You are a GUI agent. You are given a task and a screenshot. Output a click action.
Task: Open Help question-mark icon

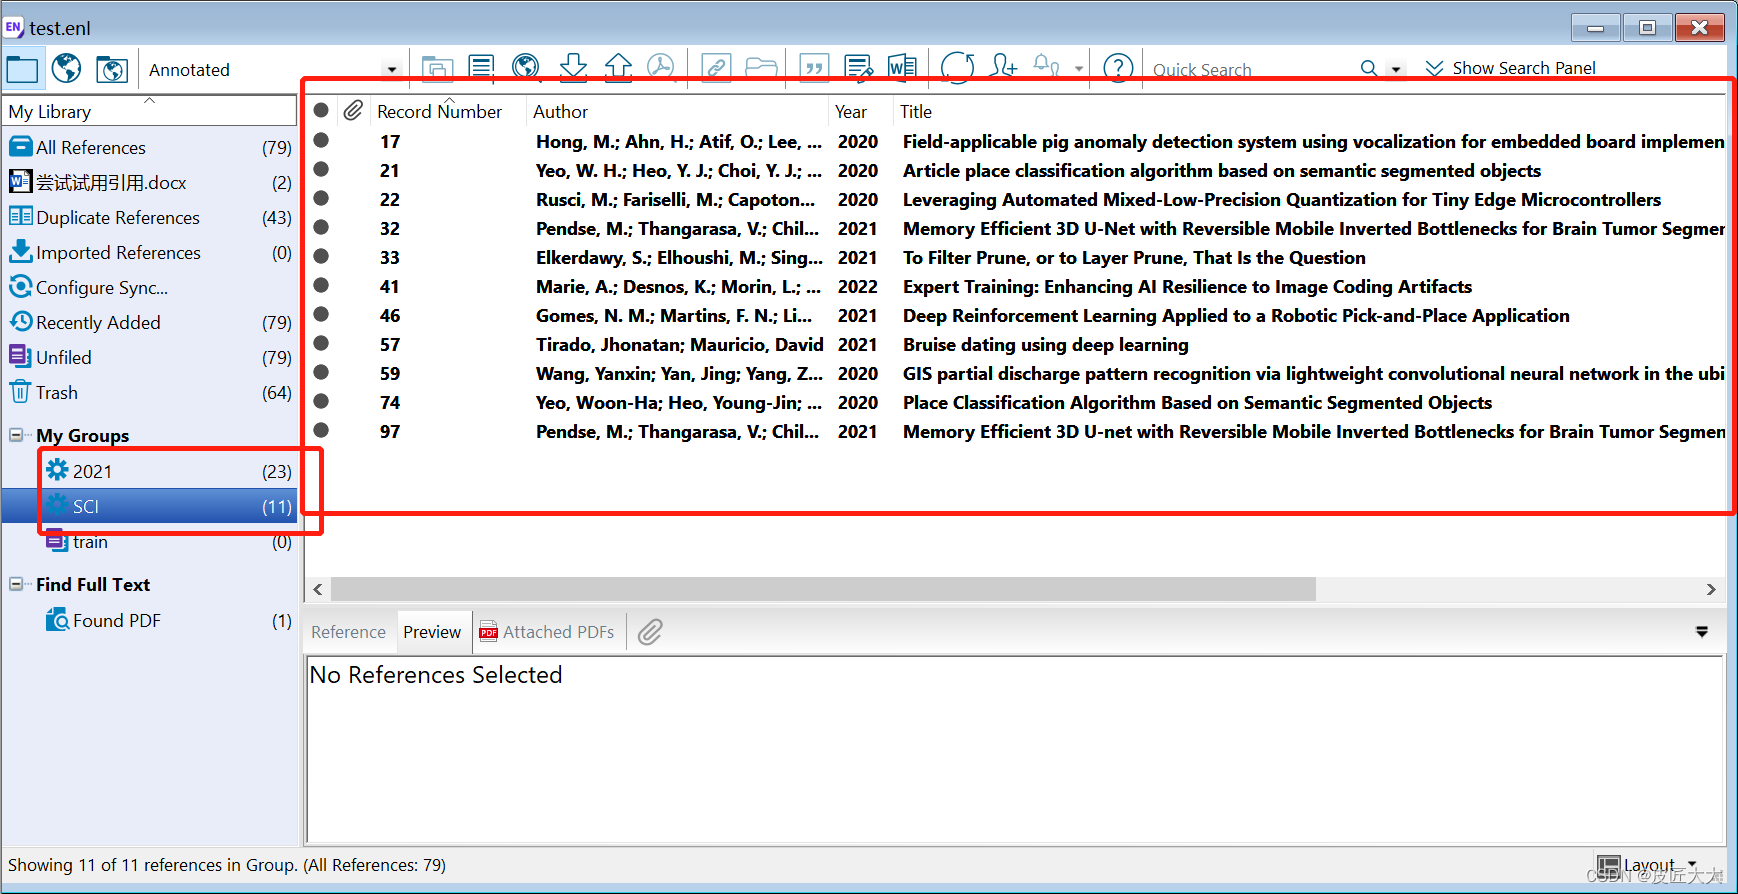click(1118, 68)
